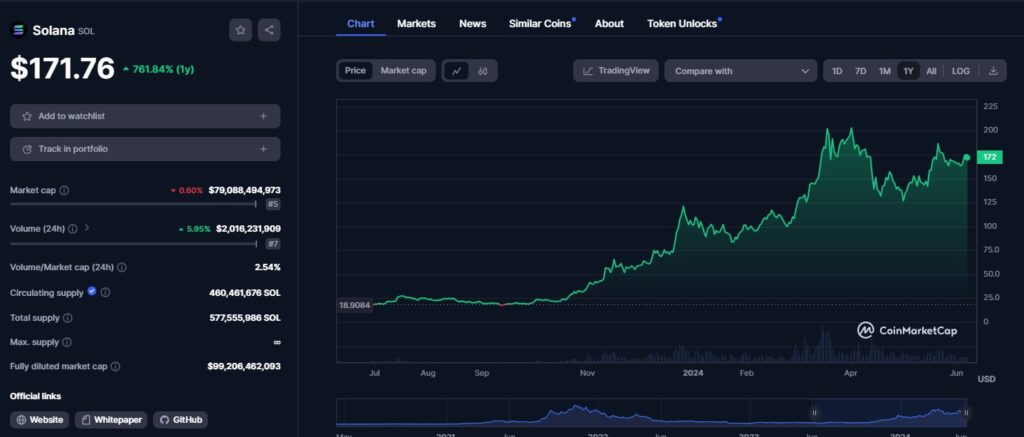Switch to the About tab

click(x=609, y=24)
